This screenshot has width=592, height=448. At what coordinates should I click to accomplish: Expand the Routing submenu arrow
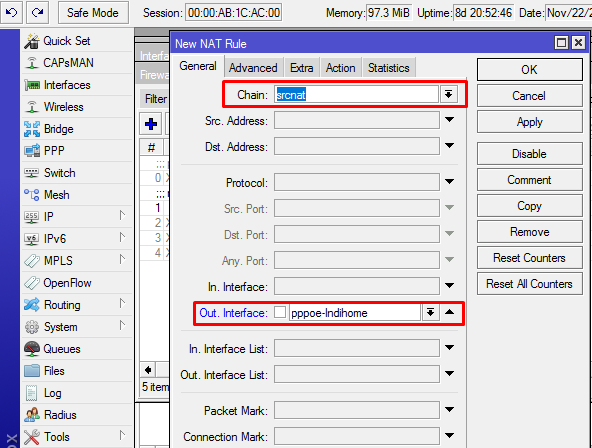(122, 304)
